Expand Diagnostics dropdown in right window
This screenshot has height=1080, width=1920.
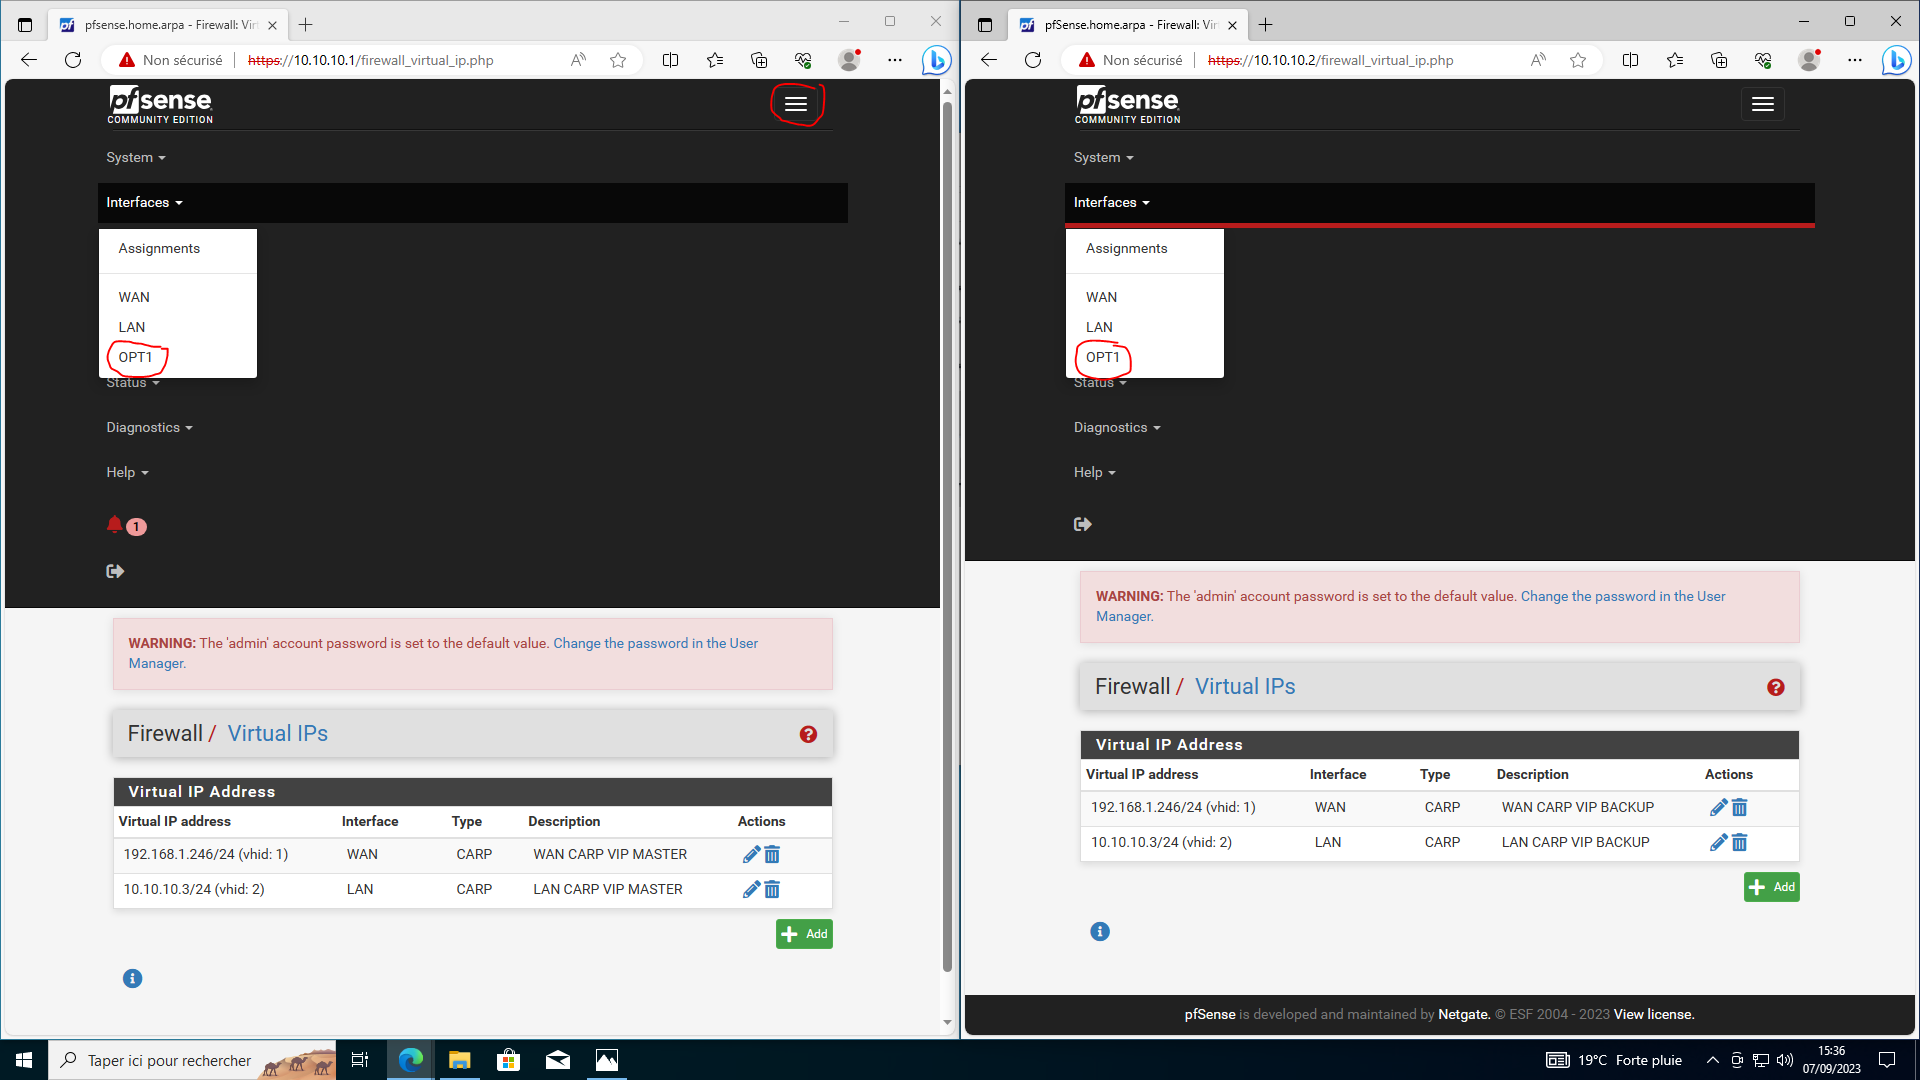tap(1117, 428)
